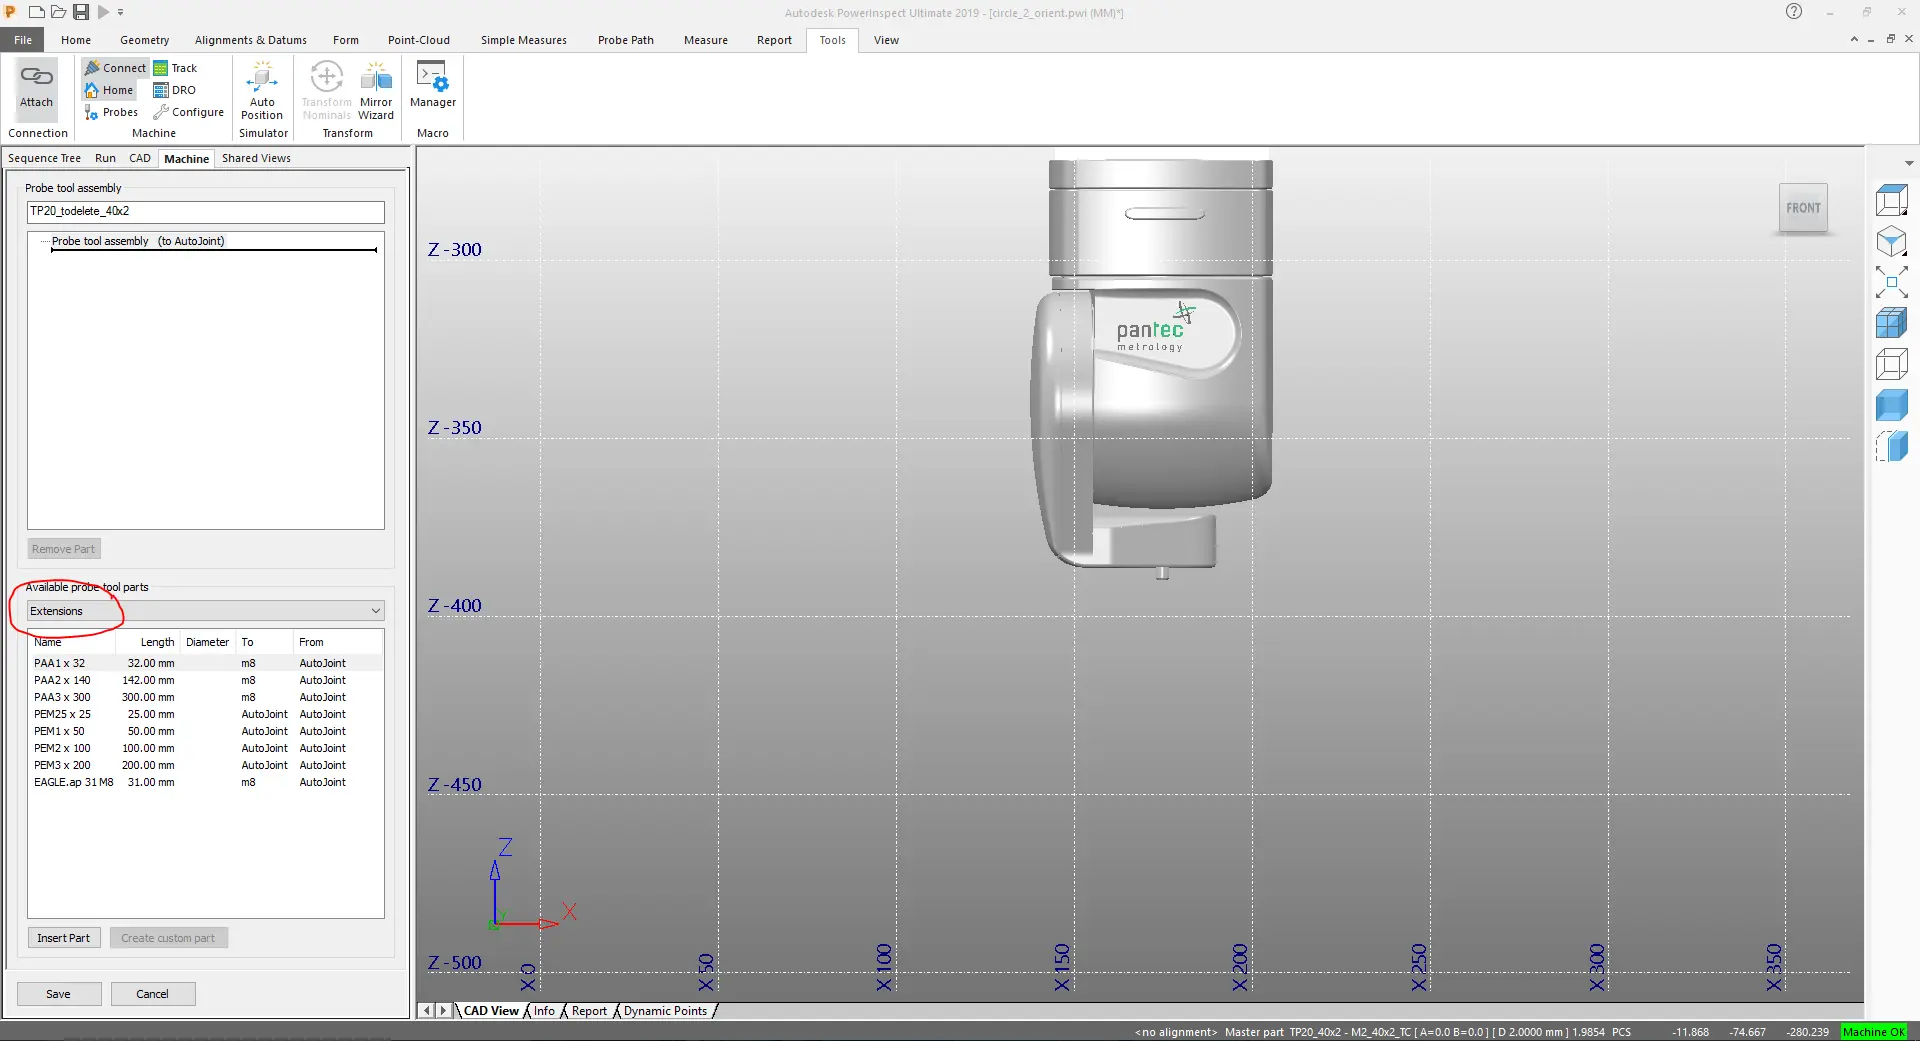Open the File menu
This screenshot has width=1920, height=1041.
pyautogui.click(x=23, y=40)
